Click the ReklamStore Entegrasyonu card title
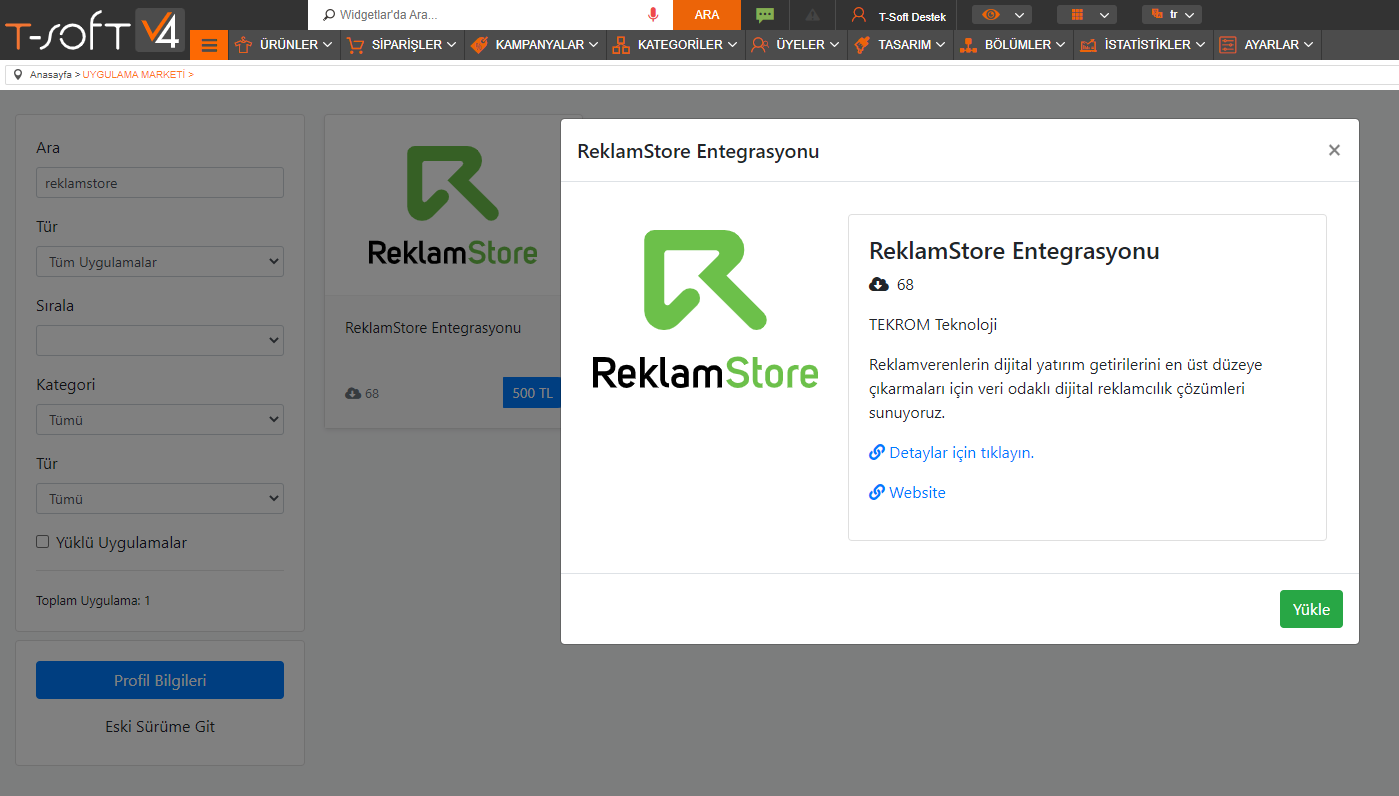Viewport: 1399px width, 796px height. click(433, 328)
